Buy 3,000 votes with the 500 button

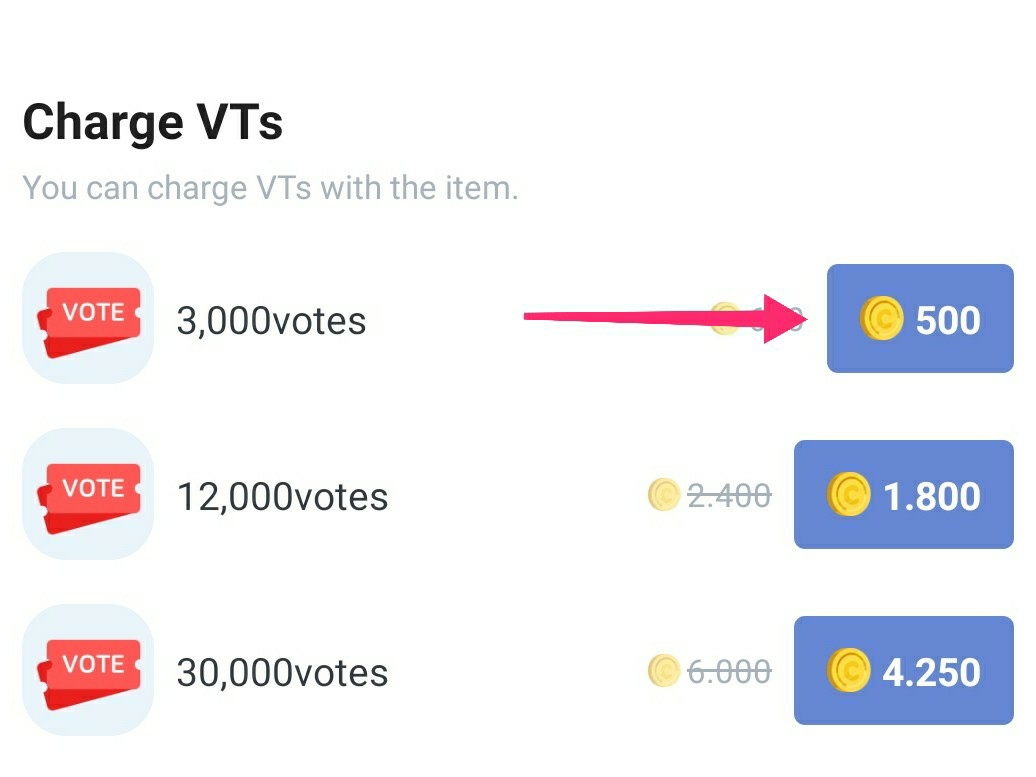[920, 319]
